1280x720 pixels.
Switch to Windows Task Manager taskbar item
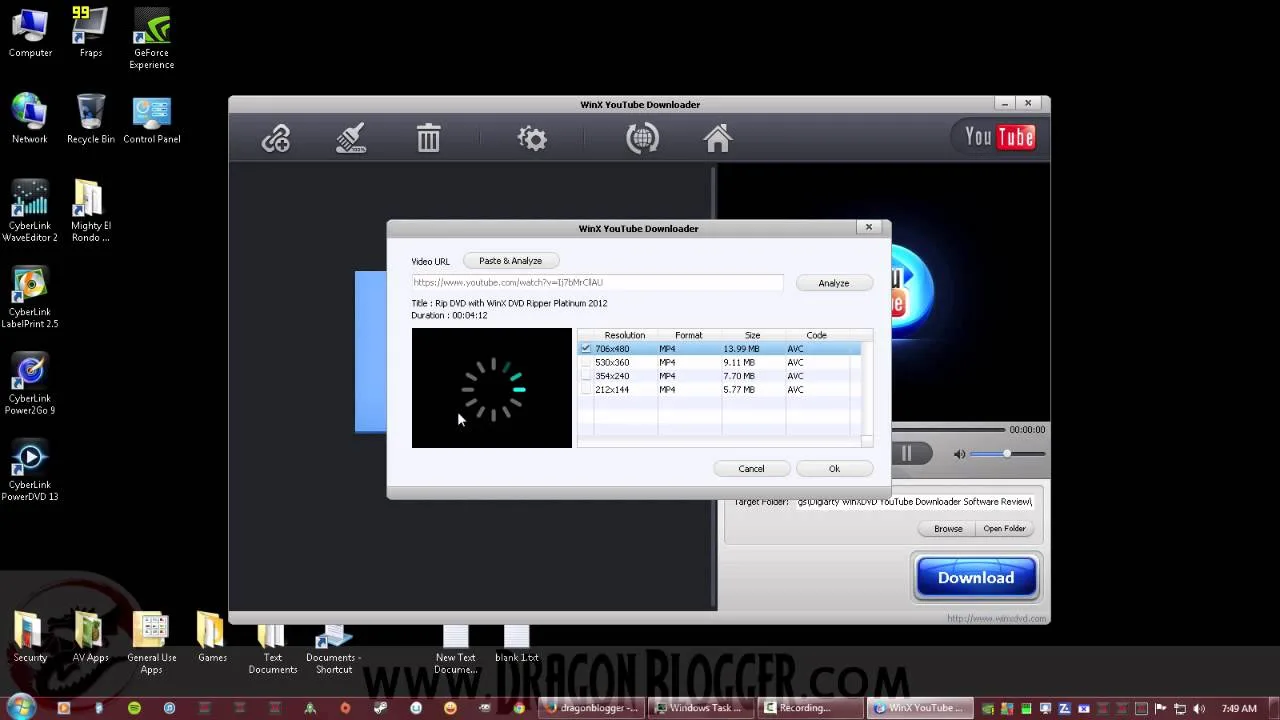[699, 708]
